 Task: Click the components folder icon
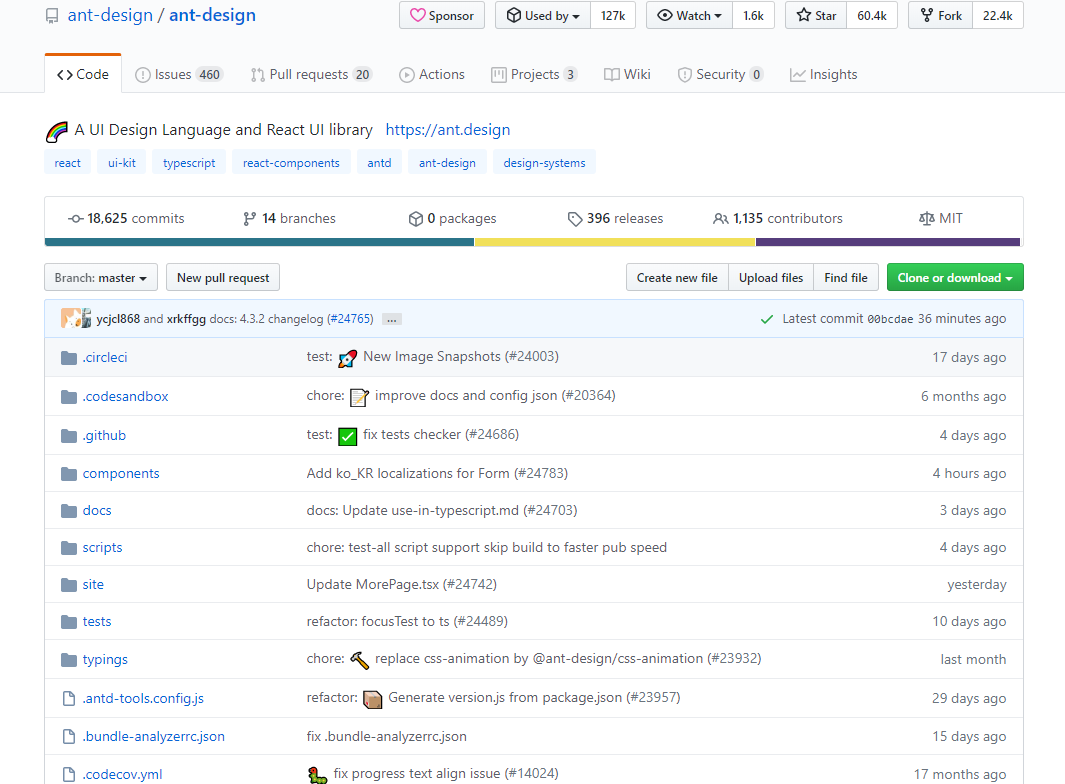click(69, 474)
